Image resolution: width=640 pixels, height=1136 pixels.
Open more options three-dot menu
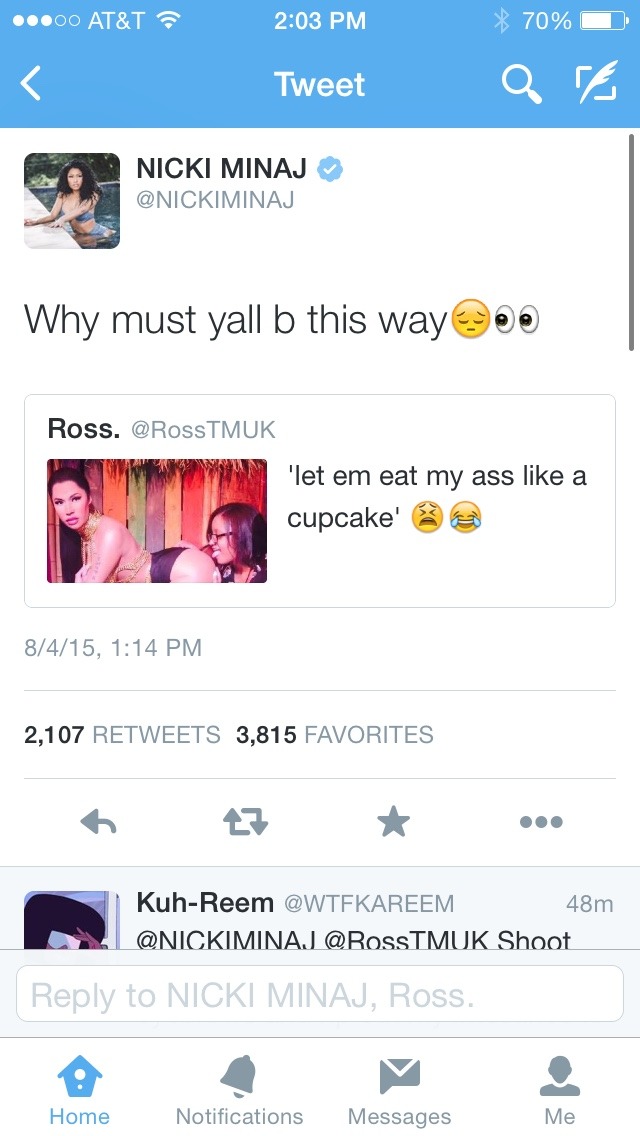click(541, 822)
